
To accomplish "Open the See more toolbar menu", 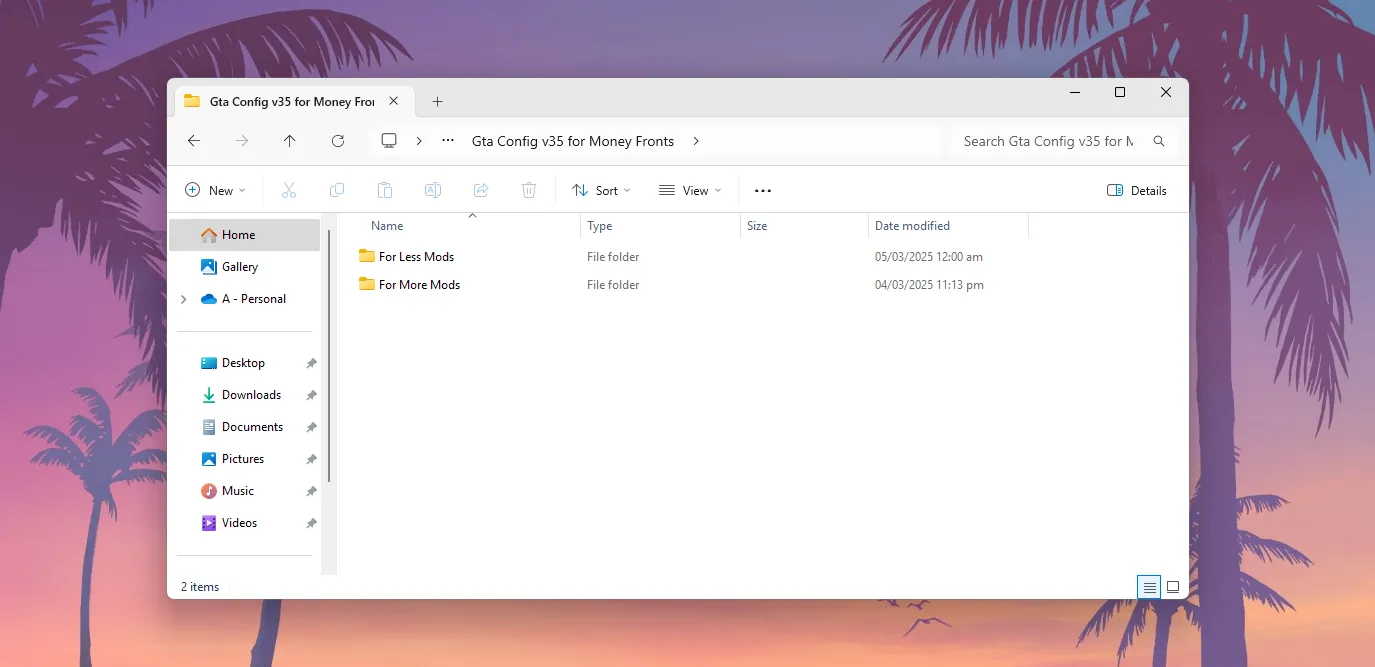I will click(762, 190).
